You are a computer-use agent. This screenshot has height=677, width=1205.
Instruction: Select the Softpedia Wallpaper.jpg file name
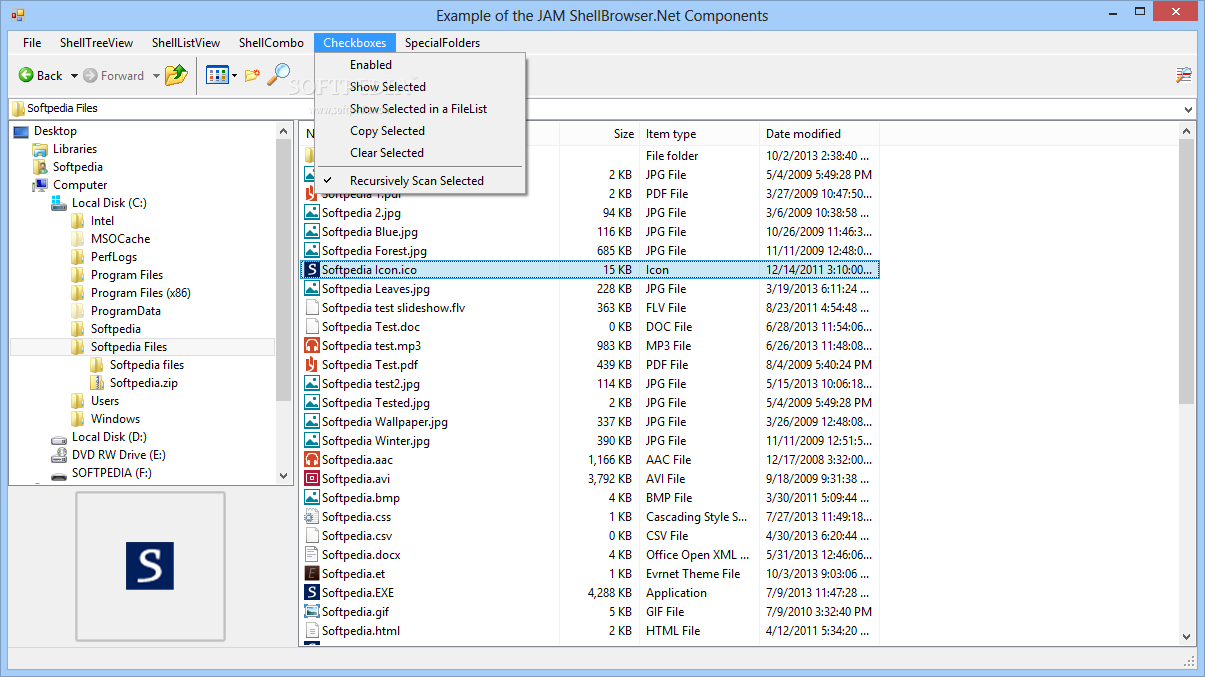click(385, 421)
